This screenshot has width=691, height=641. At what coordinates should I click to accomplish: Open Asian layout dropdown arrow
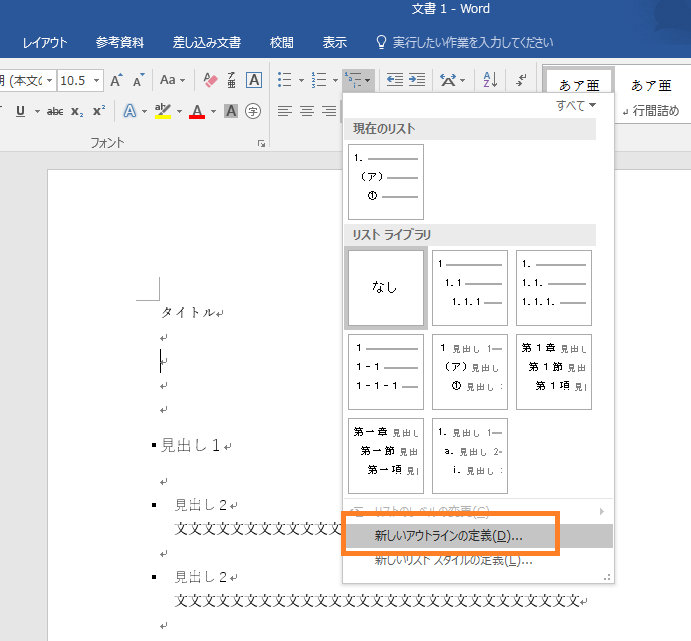pos(462,80)
